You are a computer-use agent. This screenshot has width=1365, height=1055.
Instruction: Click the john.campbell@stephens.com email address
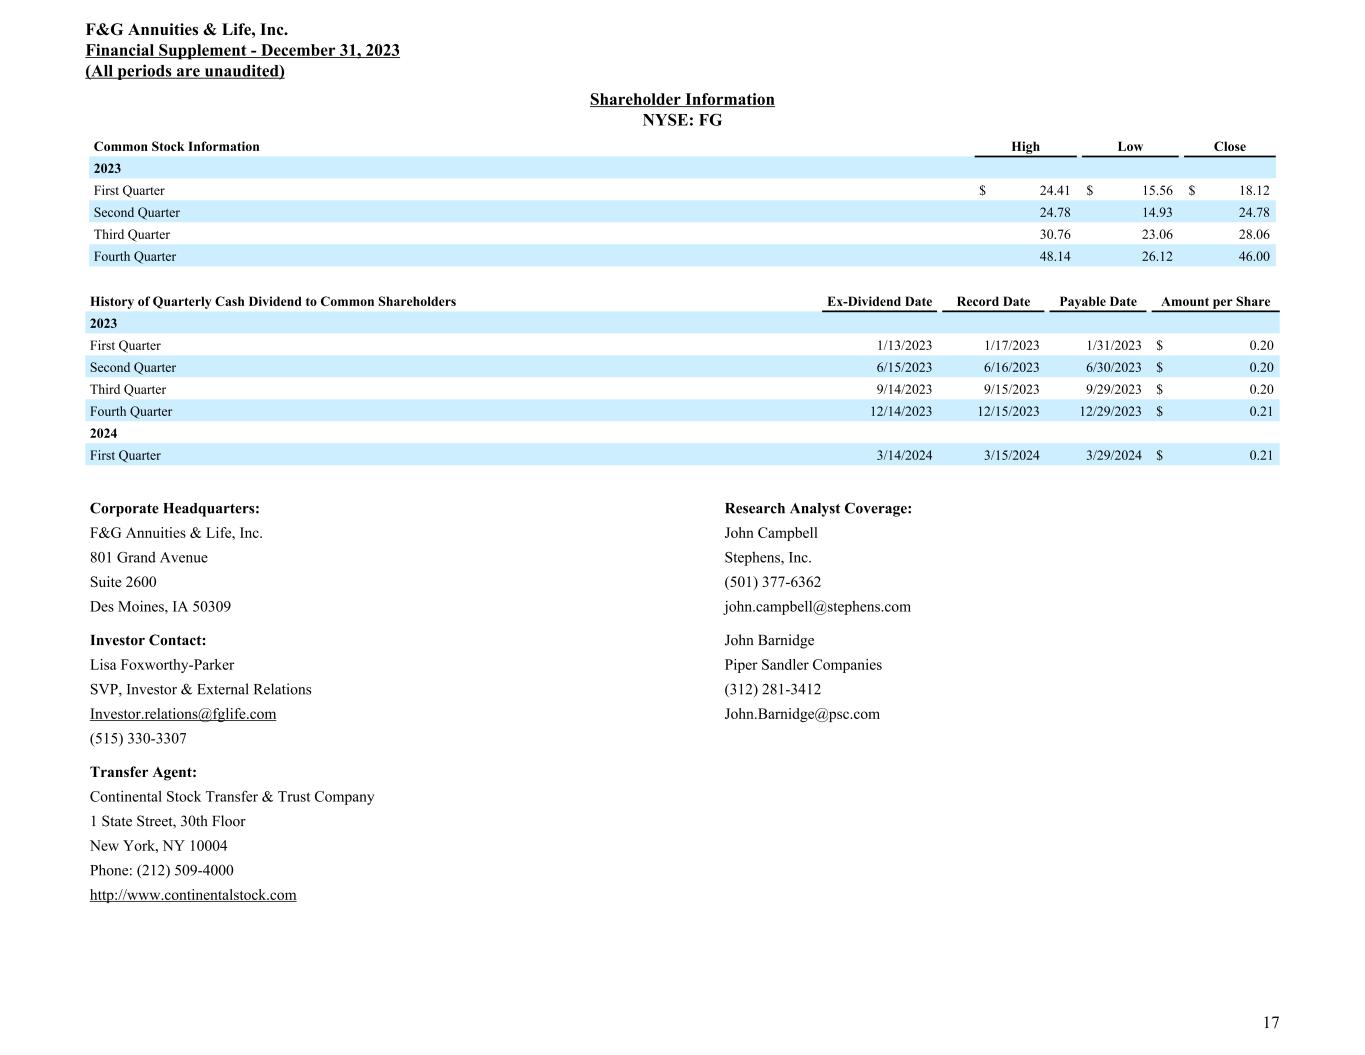[817, 607]
